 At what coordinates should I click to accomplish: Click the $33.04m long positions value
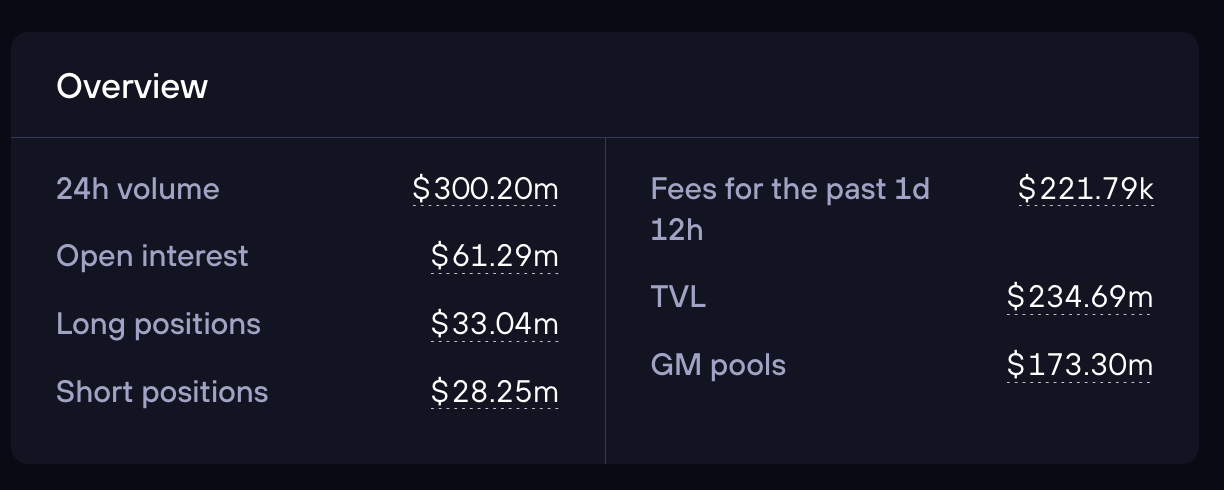[495, 324]
